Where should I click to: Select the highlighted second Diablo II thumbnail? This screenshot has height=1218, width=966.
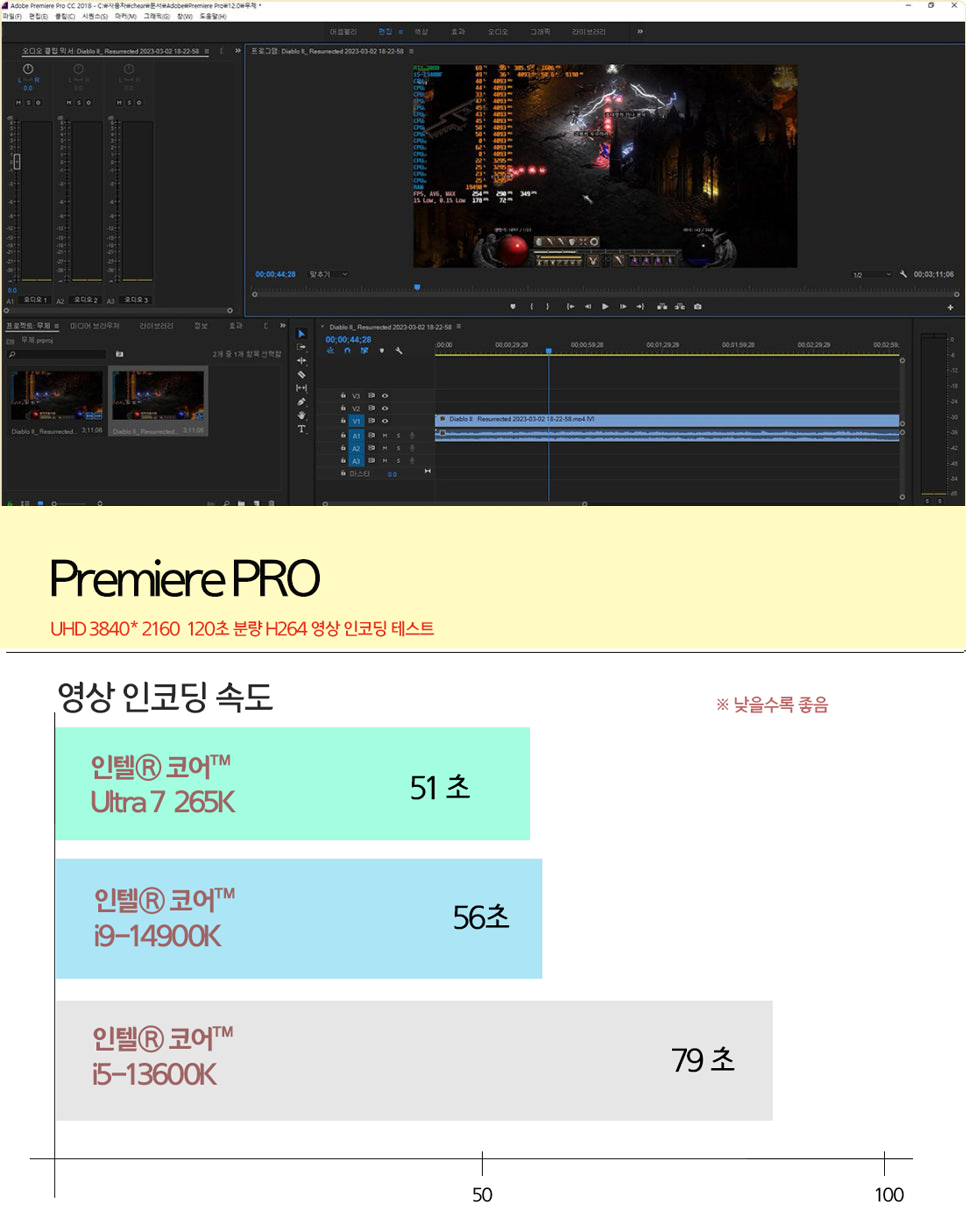(157, 395)
